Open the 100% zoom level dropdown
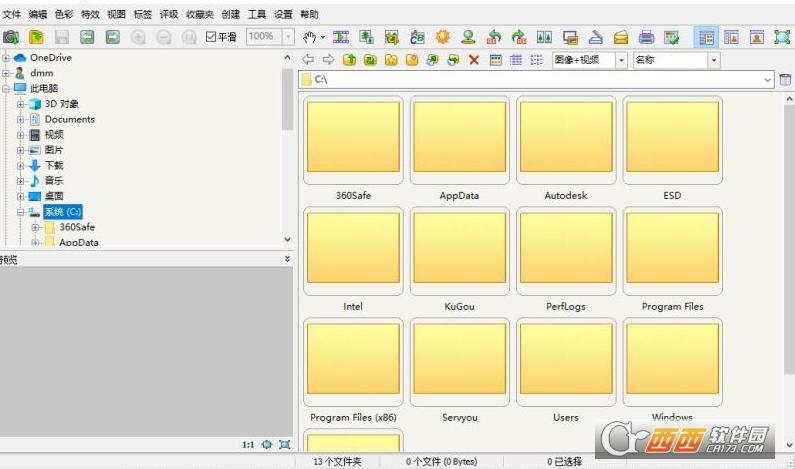 click(x=288, y=37)
